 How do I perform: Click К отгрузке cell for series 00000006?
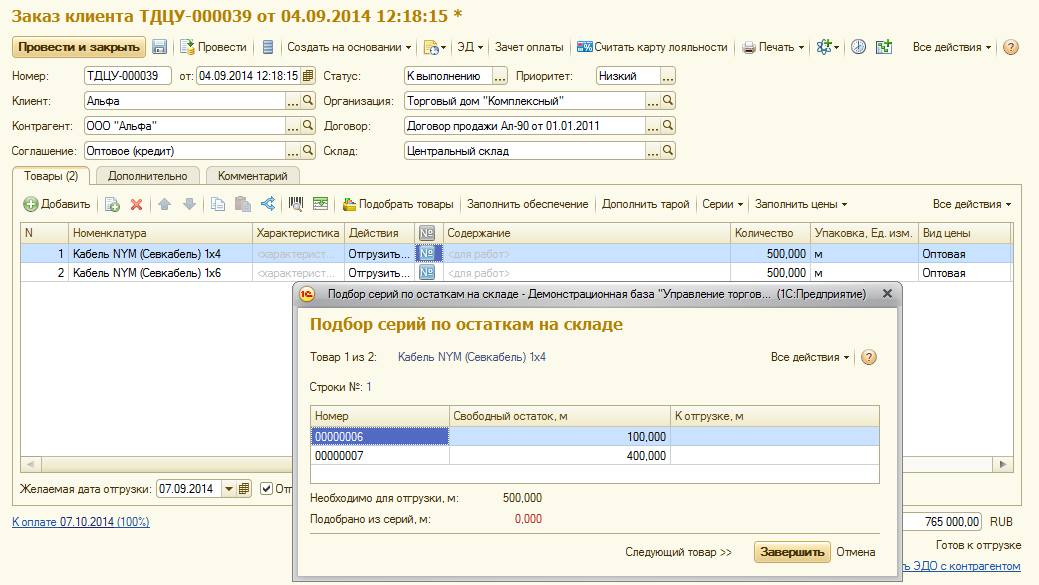tap(775, 437)
